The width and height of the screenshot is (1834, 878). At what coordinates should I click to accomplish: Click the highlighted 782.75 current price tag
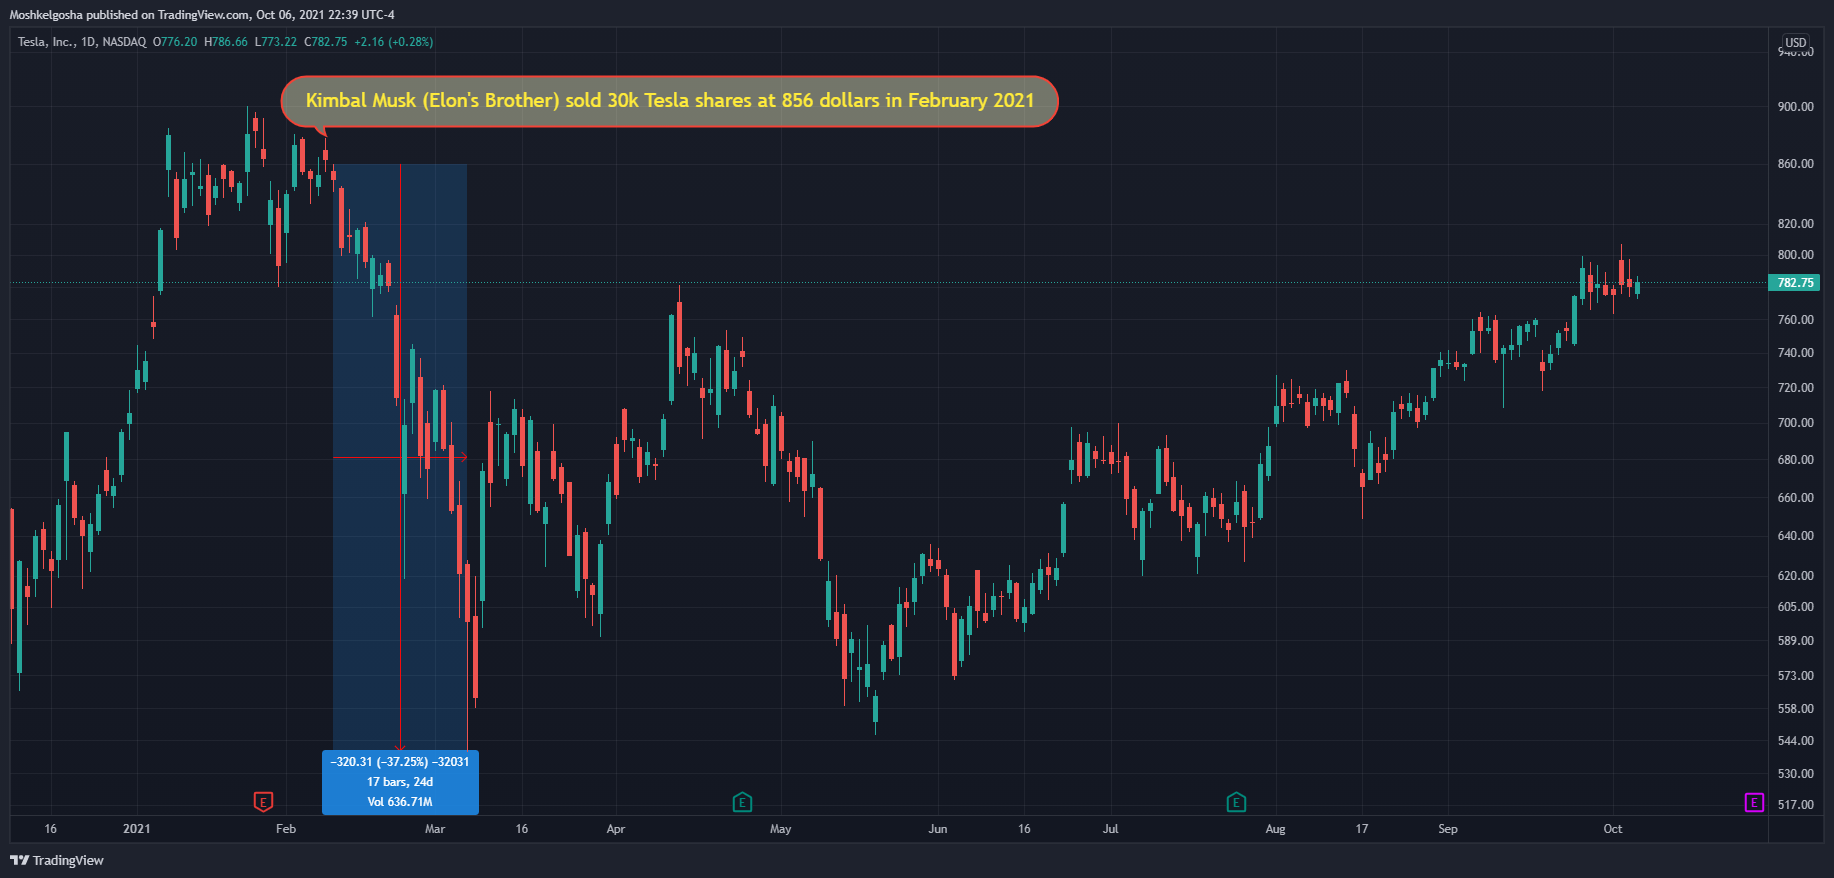pos(1795,283)
